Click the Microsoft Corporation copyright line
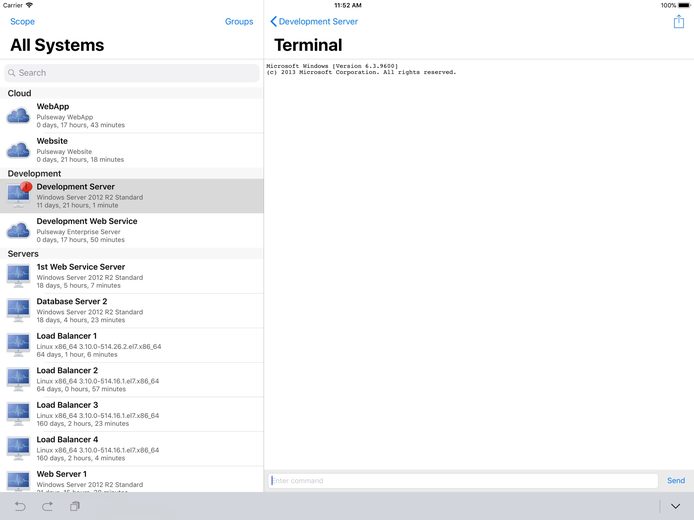This screenshot has width=694, height=520. pyautogui.click(x=361, y=72)
